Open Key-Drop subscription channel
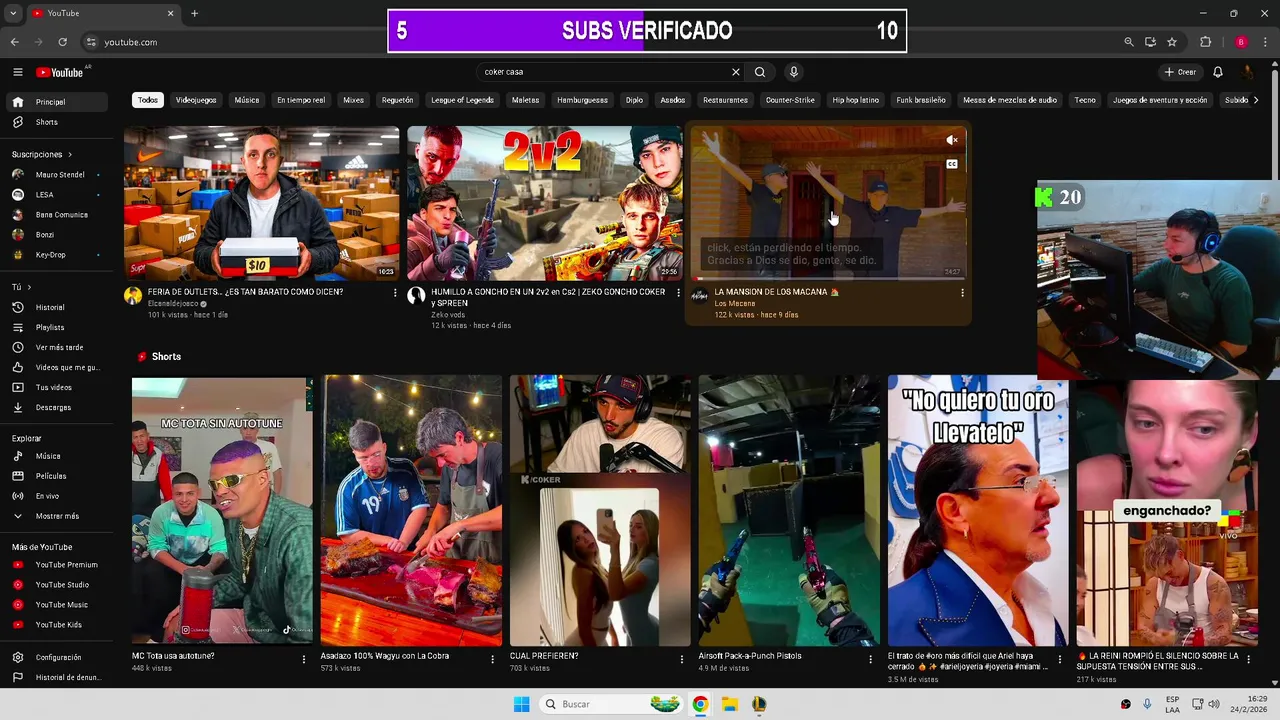The height and width of the screenshot is (720, 1280). [58, 255]
